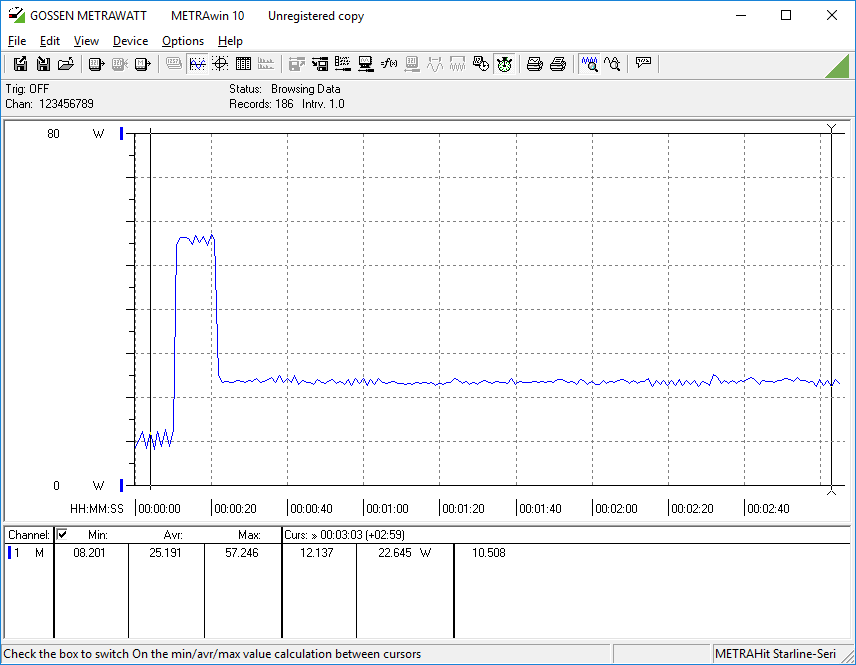Toggle the blue waveform zoom magnifier
Screen dimensions: 856x665
pos(589,64)
